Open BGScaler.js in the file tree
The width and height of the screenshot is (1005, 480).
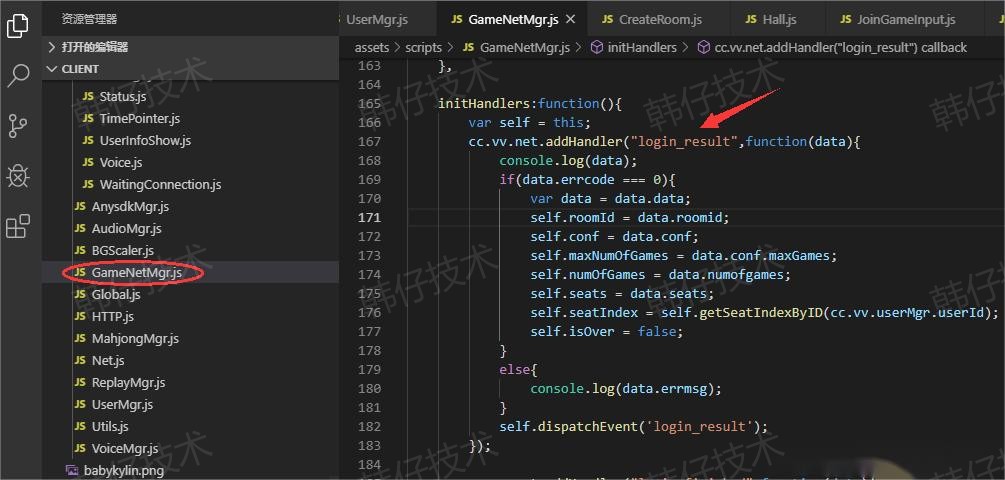(x=190, y=250)
